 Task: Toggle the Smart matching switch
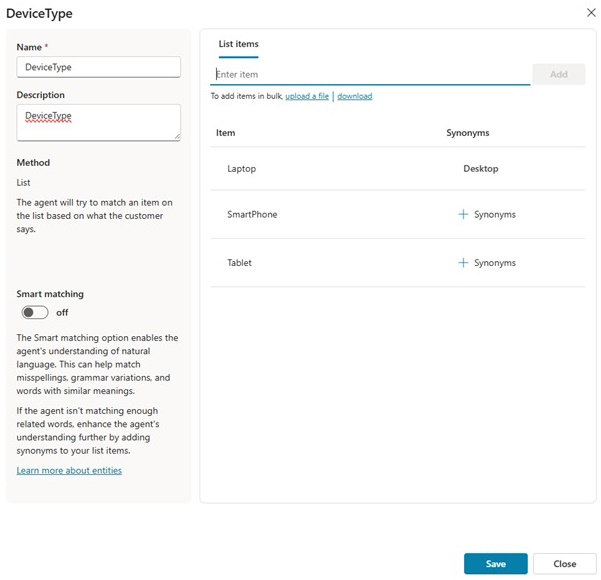pos(35,312)
